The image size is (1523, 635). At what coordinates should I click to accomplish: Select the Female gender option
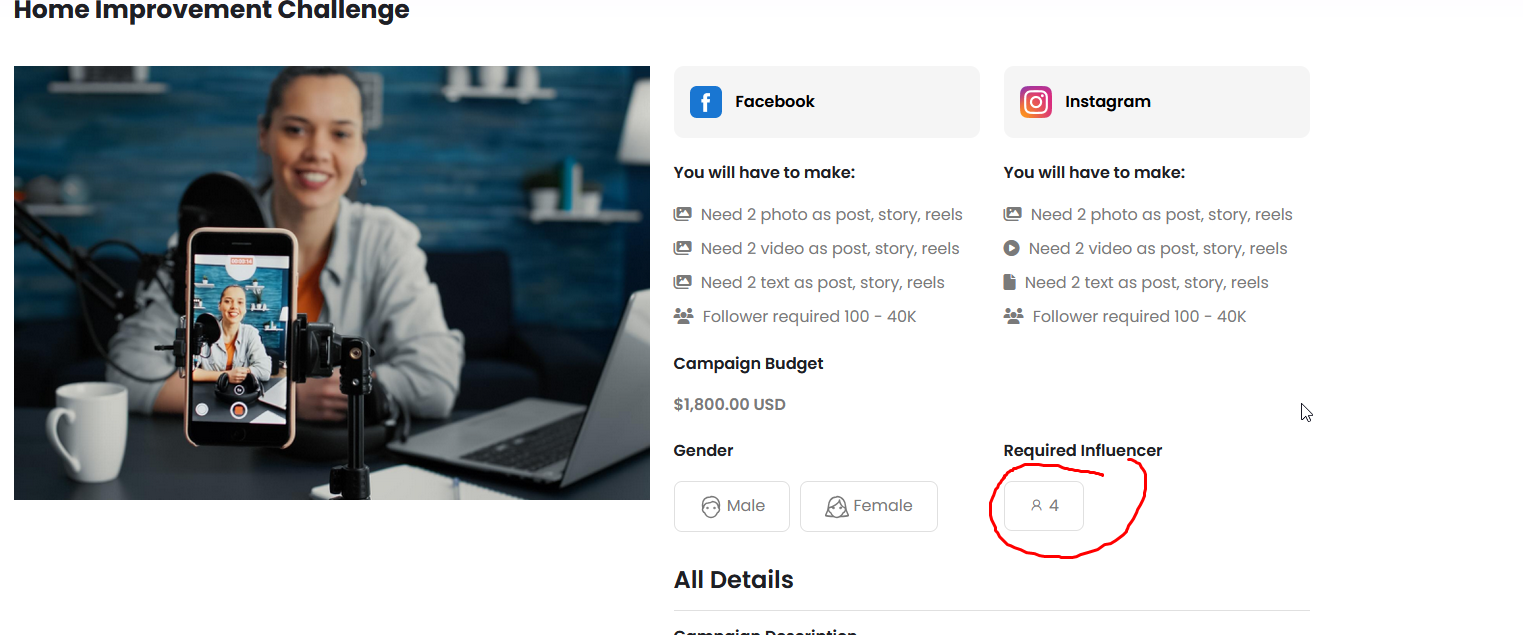[869, 506]
